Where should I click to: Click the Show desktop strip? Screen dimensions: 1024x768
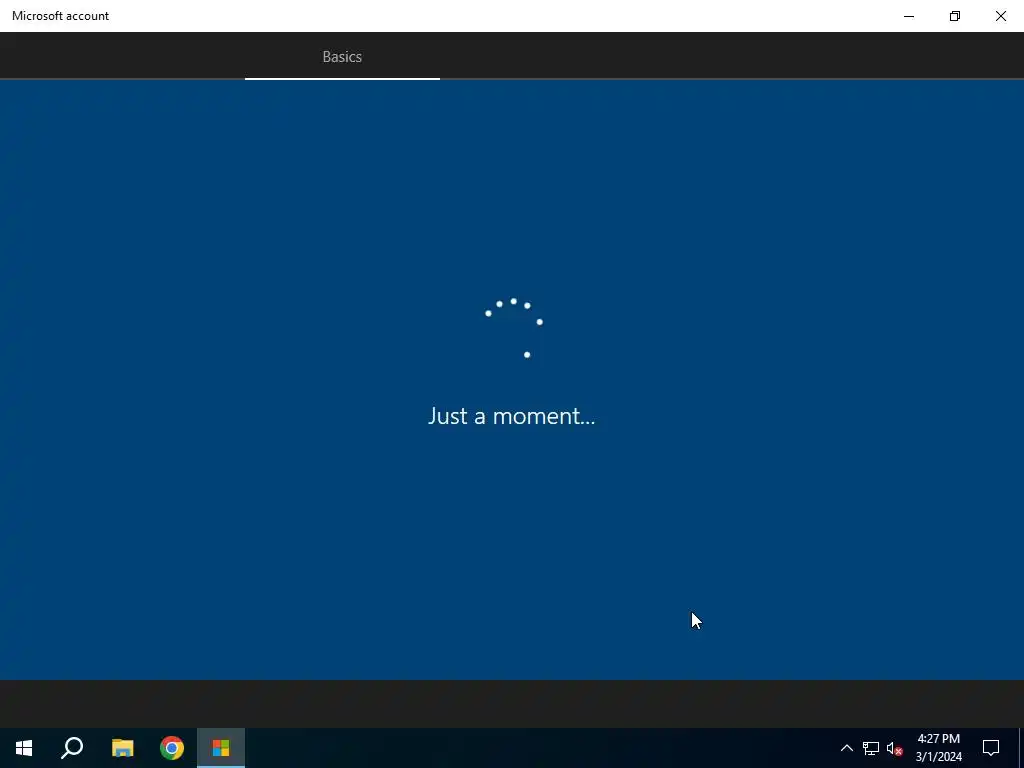pos(1021,748)
